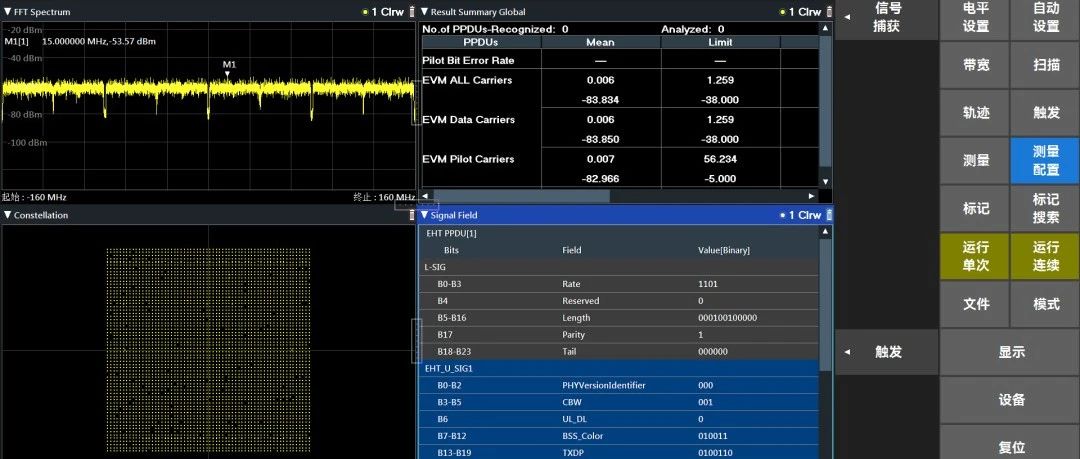Collapse the Constellation panel triangle
Screen dimensions: 1080x459
(x=8, y=215)
